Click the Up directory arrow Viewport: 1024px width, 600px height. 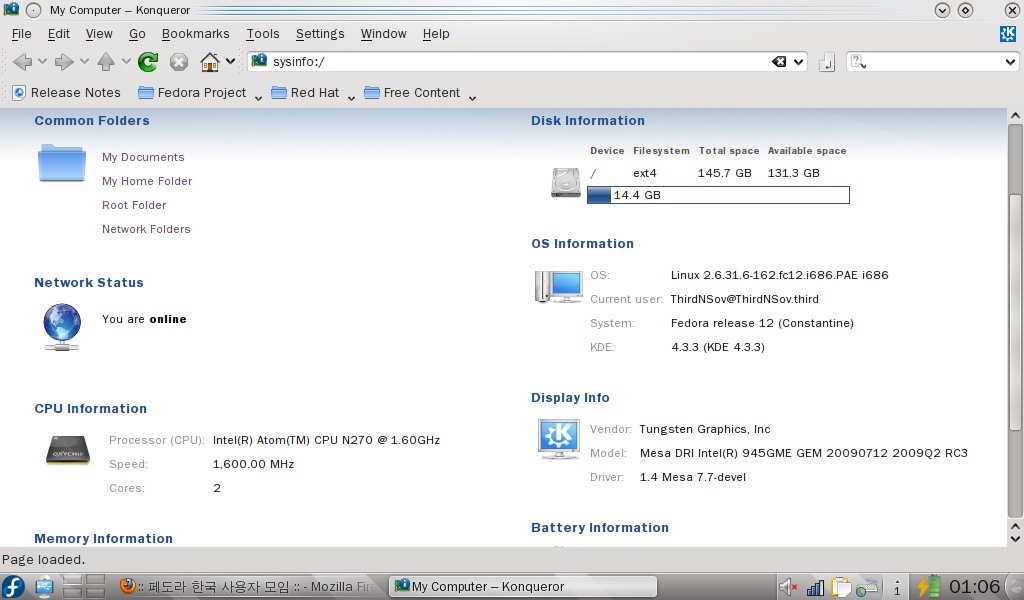(106, 62)
